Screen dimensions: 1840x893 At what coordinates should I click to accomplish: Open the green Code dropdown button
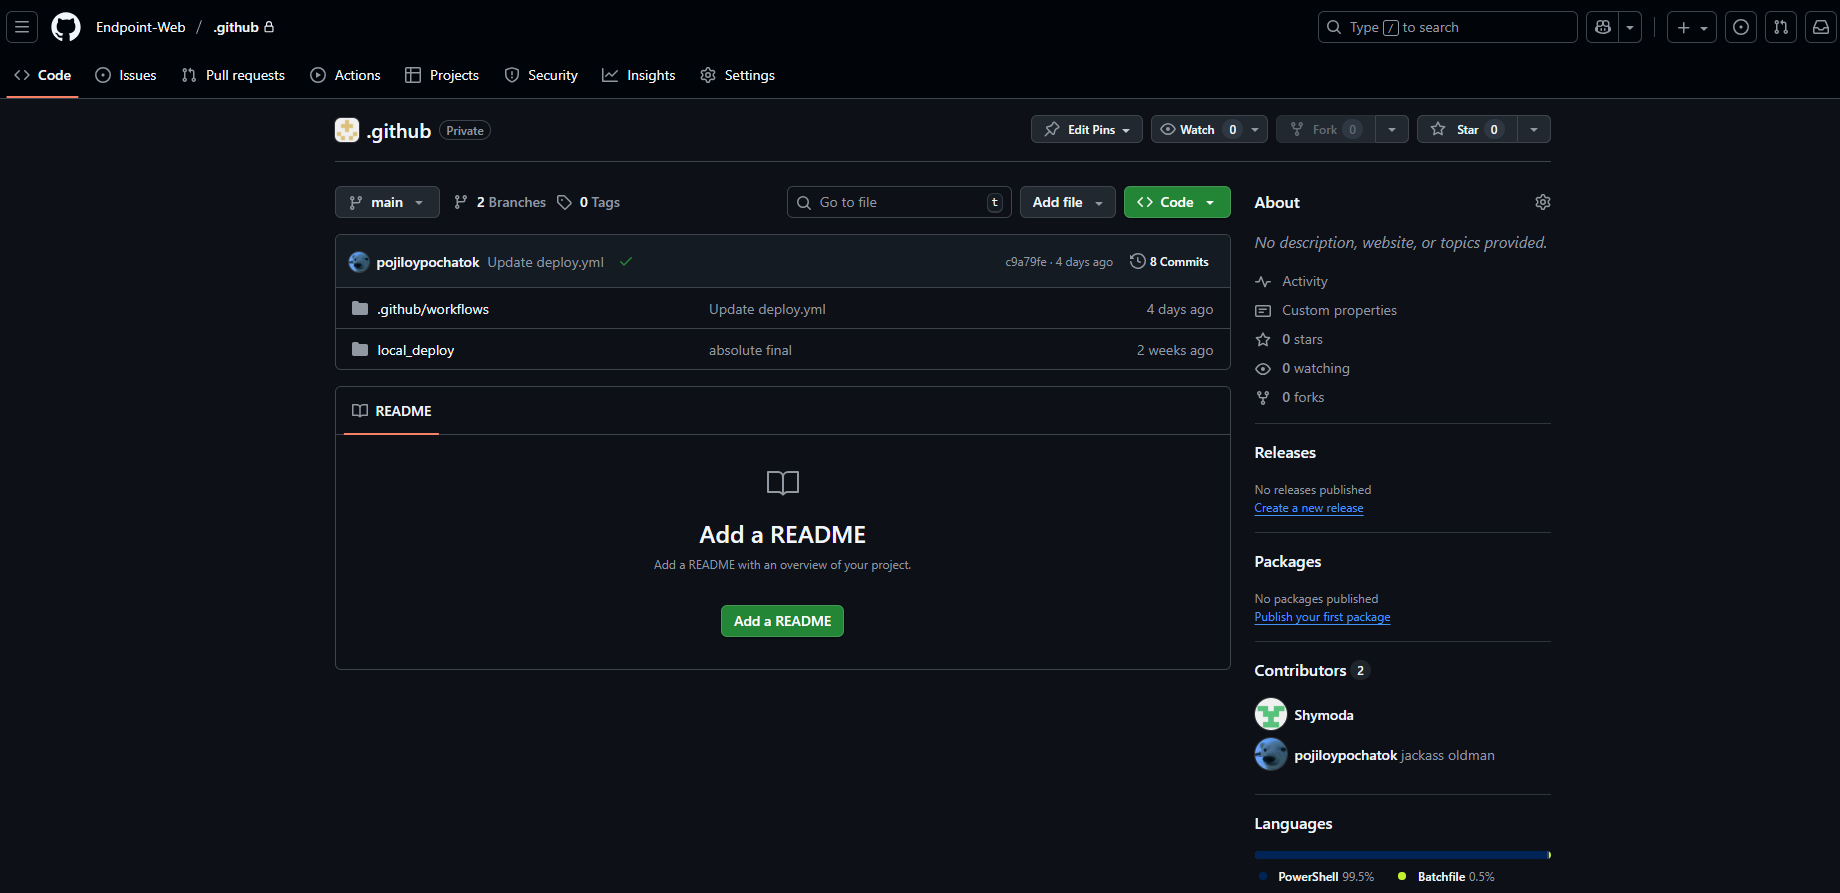point(1177,202)
